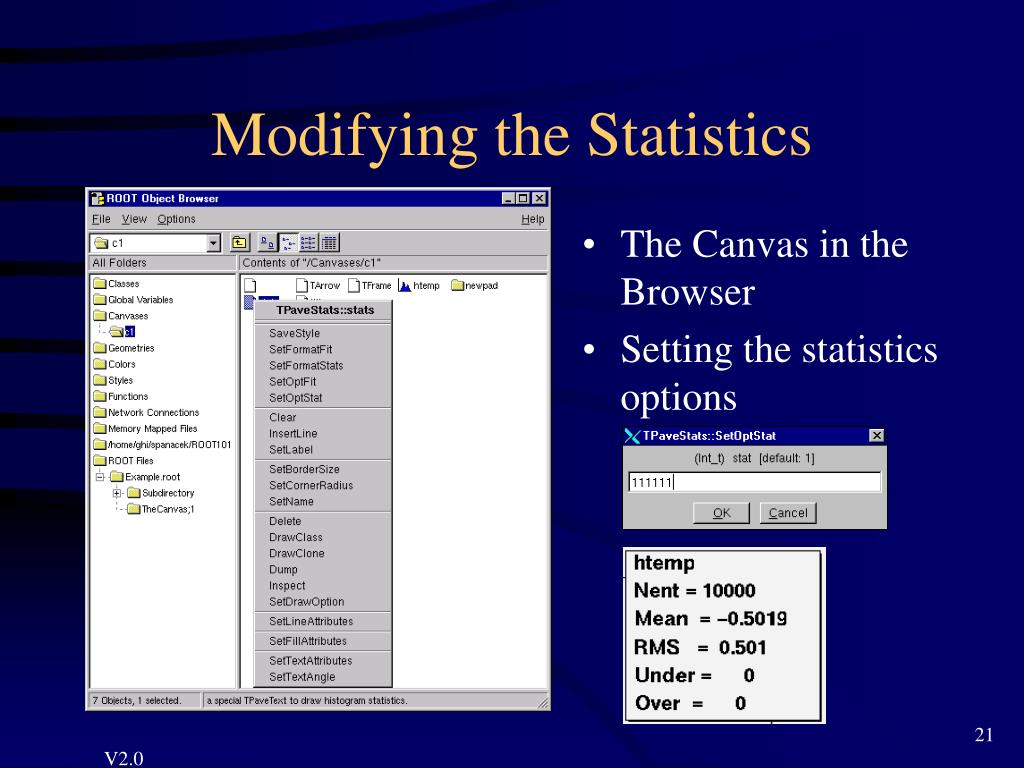Open the Options menu

[x=176, y=219]
